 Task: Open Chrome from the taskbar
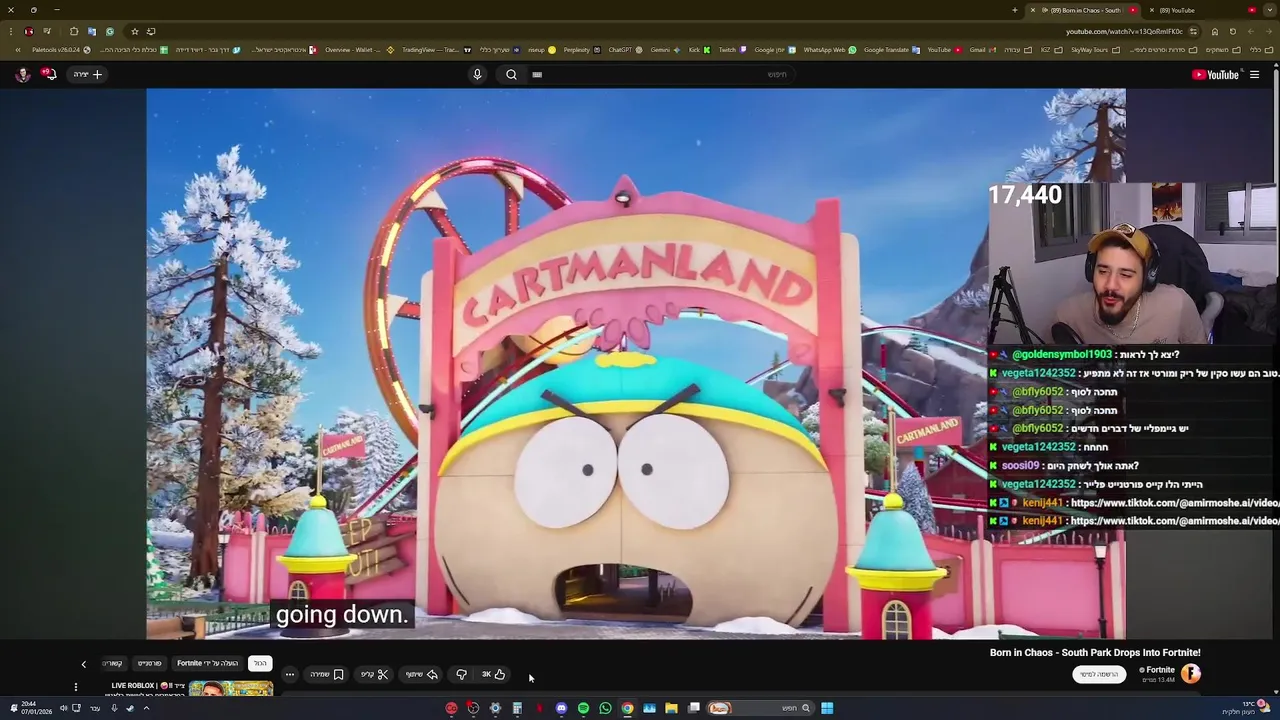click(627, 708)
